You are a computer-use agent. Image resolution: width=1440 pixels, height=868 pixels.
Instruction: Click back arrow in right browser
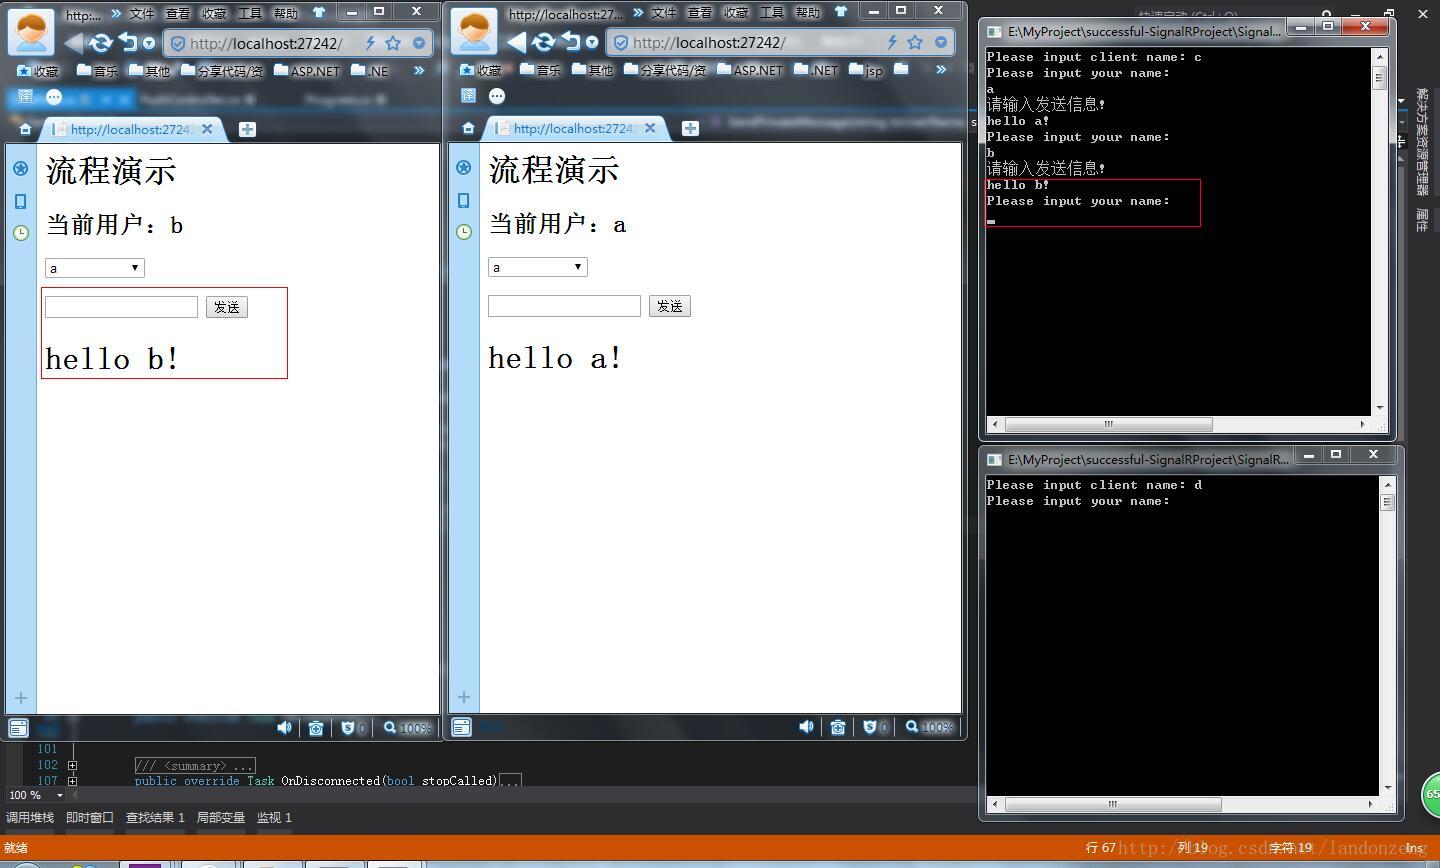516,42
